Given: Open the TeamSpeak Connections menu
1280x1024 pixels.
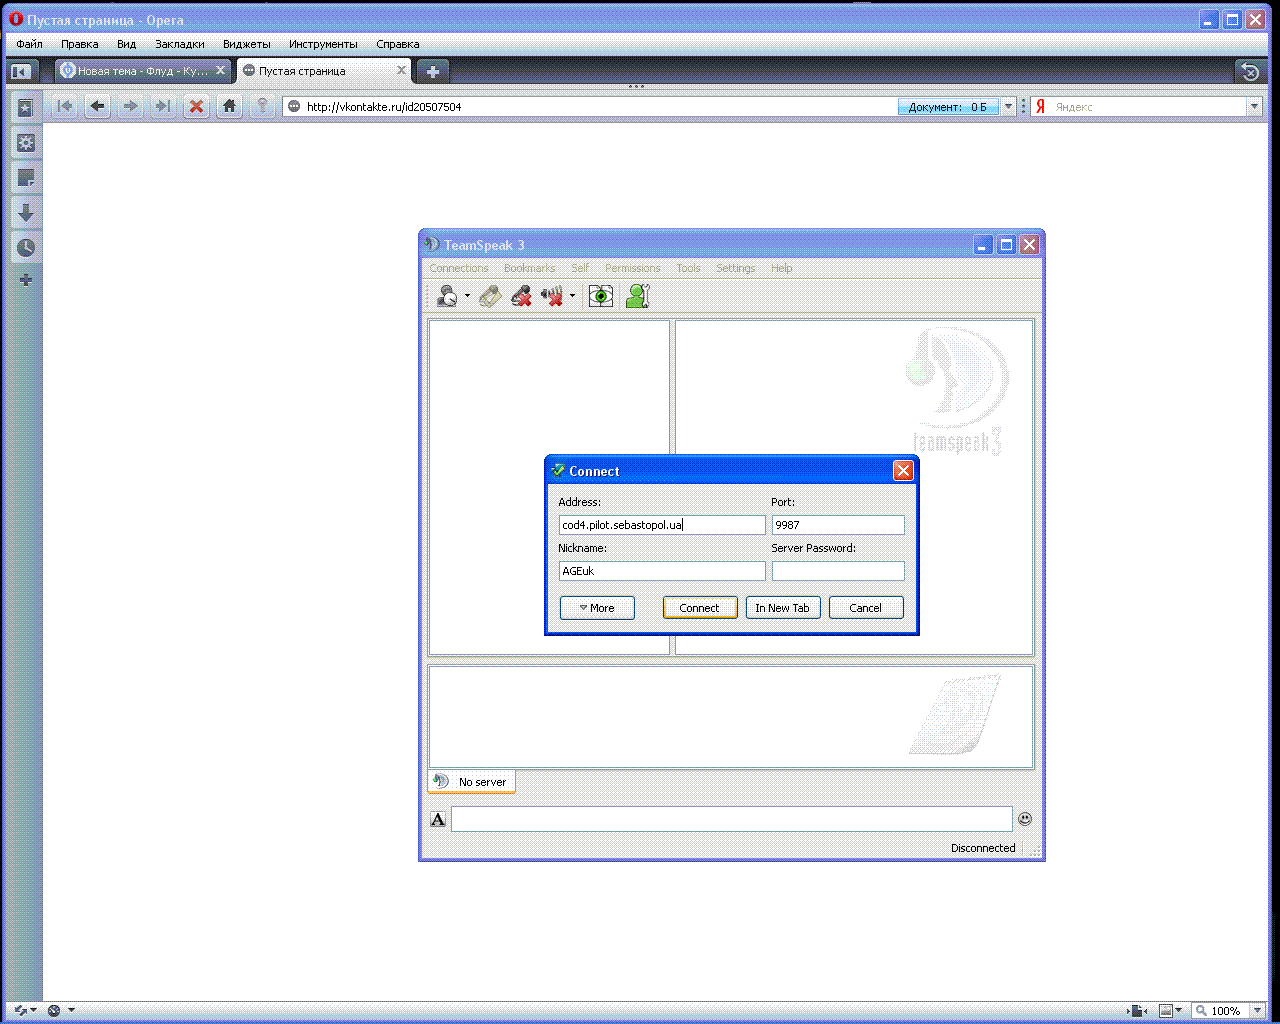Looking at the screenshot, I should (x=459, y=268).
